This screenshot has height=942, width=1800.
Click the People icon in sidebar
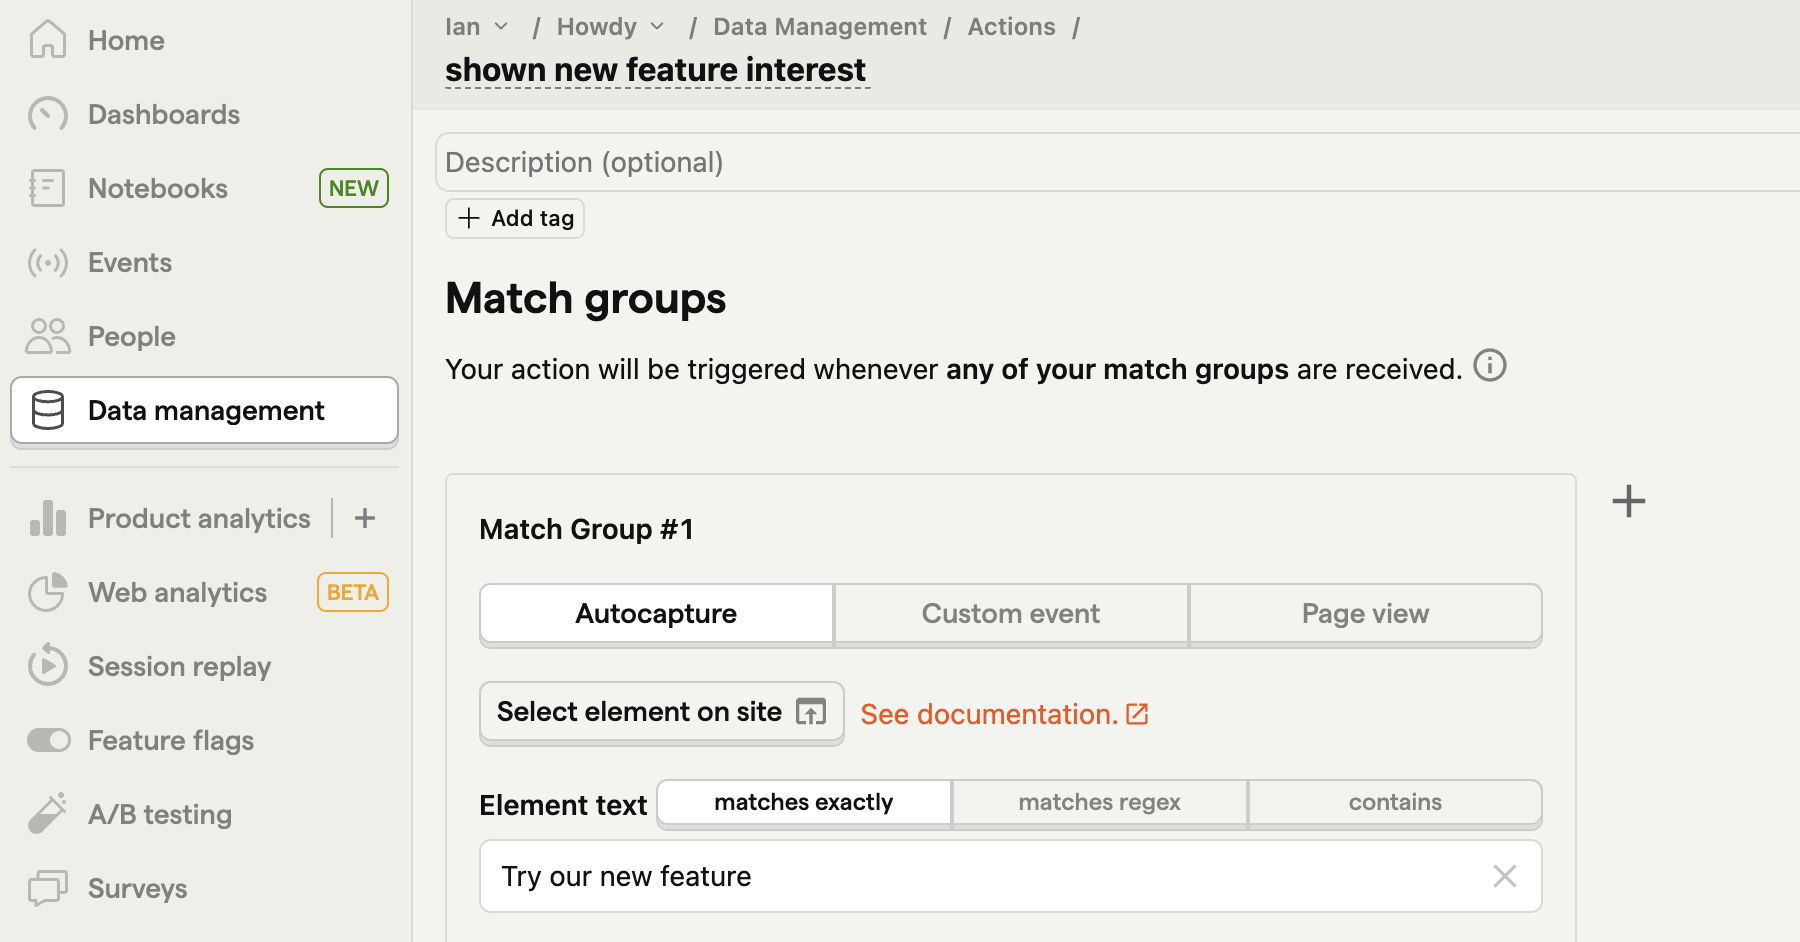47,336
